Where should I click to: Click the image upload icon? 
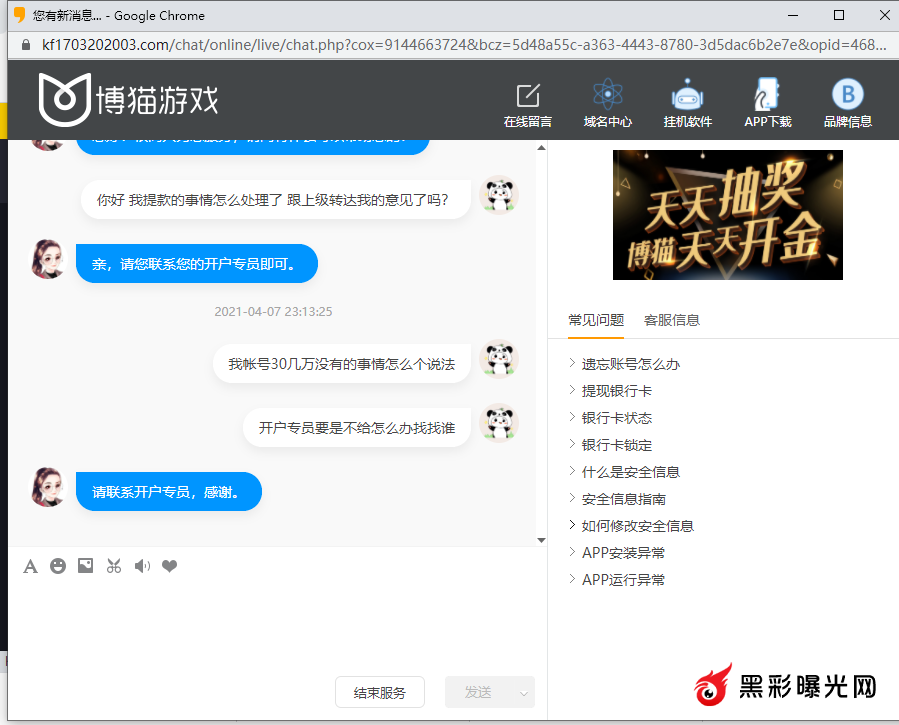pyautogui.click(x=86, y=566)
